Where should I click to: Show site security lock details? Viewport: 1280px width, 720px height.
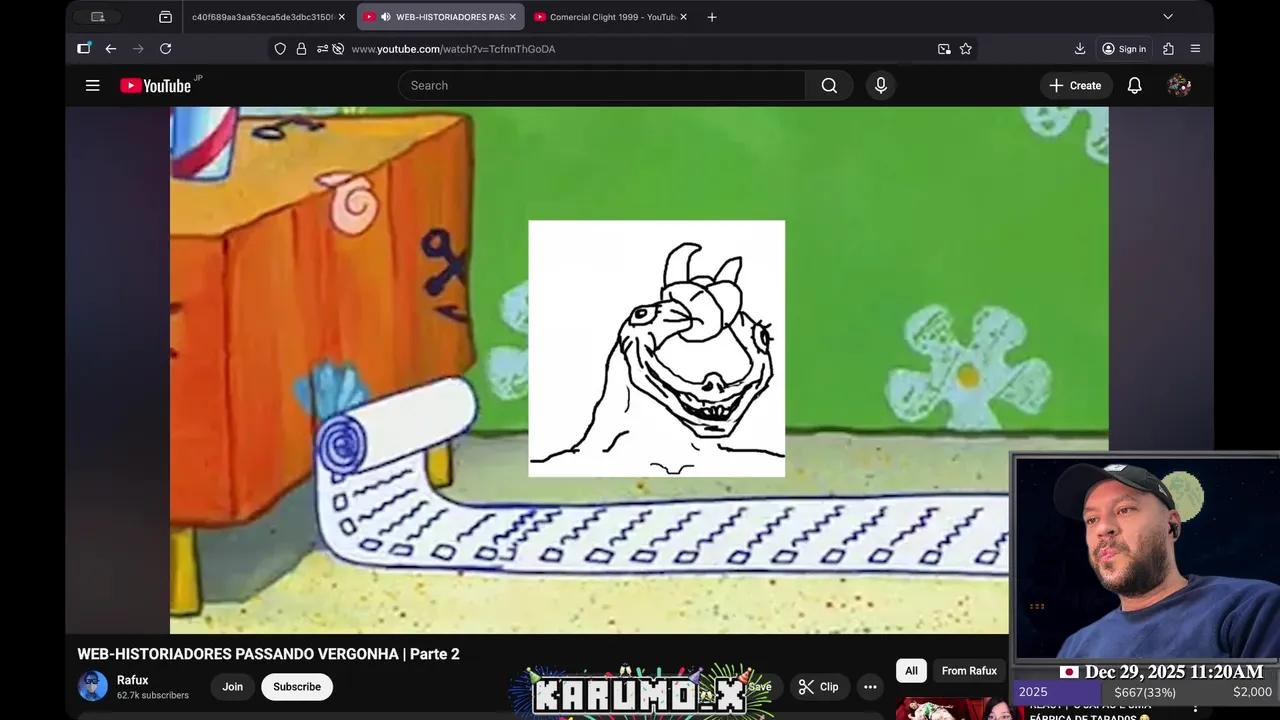coord(301,49)
